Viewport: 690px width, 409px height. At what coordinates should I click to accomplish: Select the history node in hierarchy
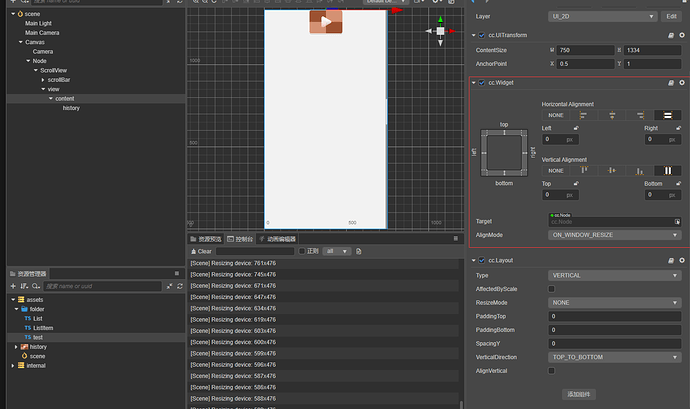[x=71, y=108]
